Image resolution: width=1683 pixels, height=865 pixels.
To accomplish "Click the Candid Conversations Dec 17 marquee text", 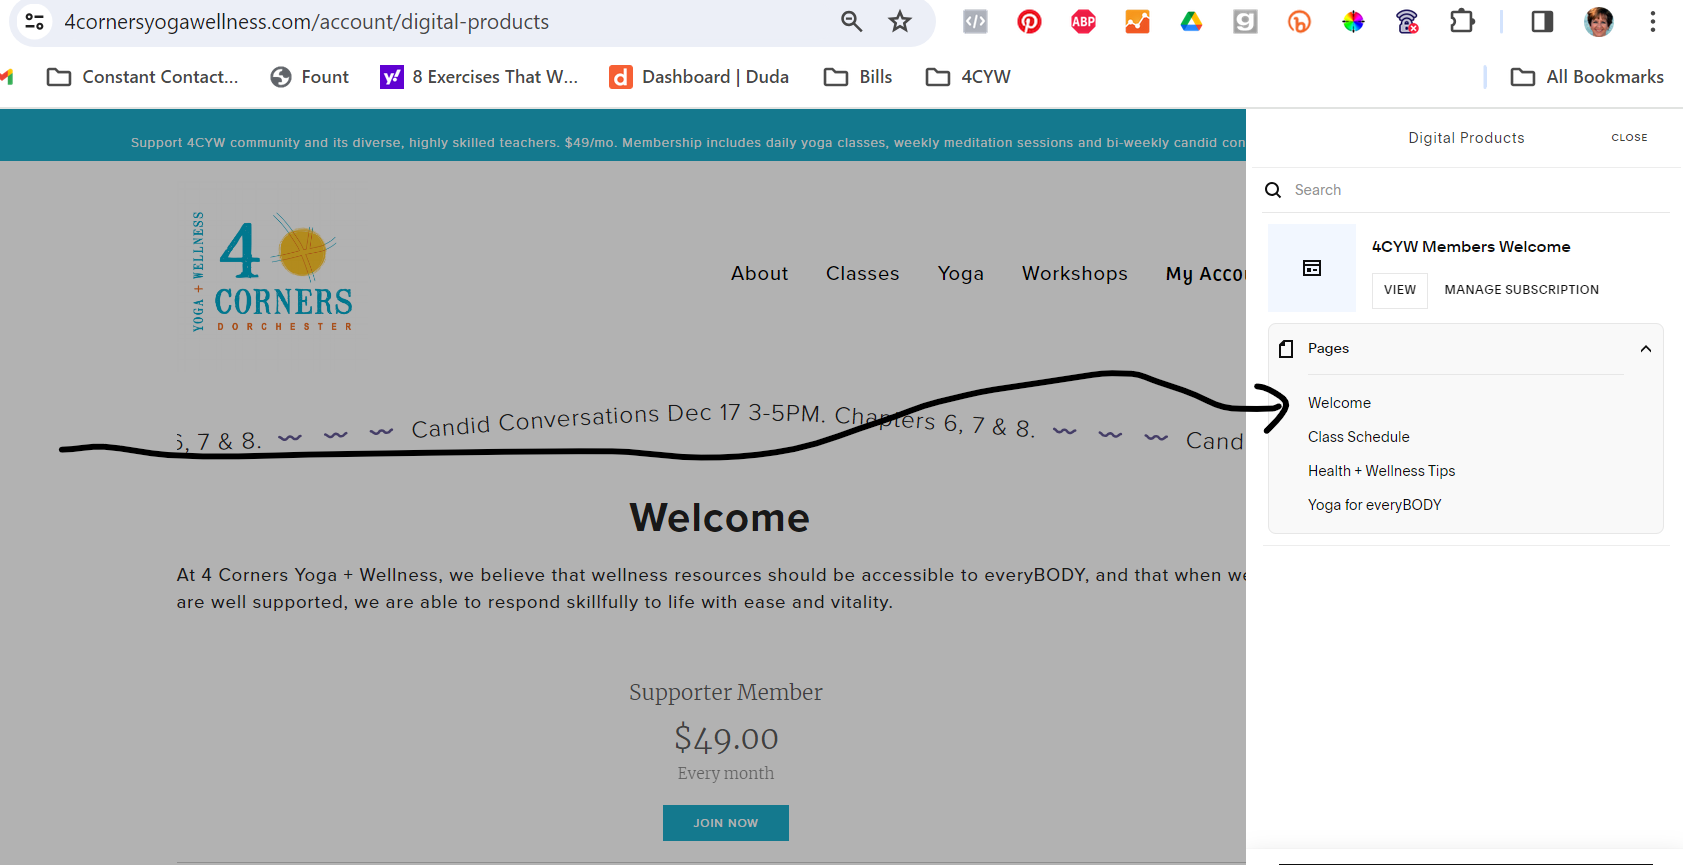I will pyautogui.click(x=618, y=420).
